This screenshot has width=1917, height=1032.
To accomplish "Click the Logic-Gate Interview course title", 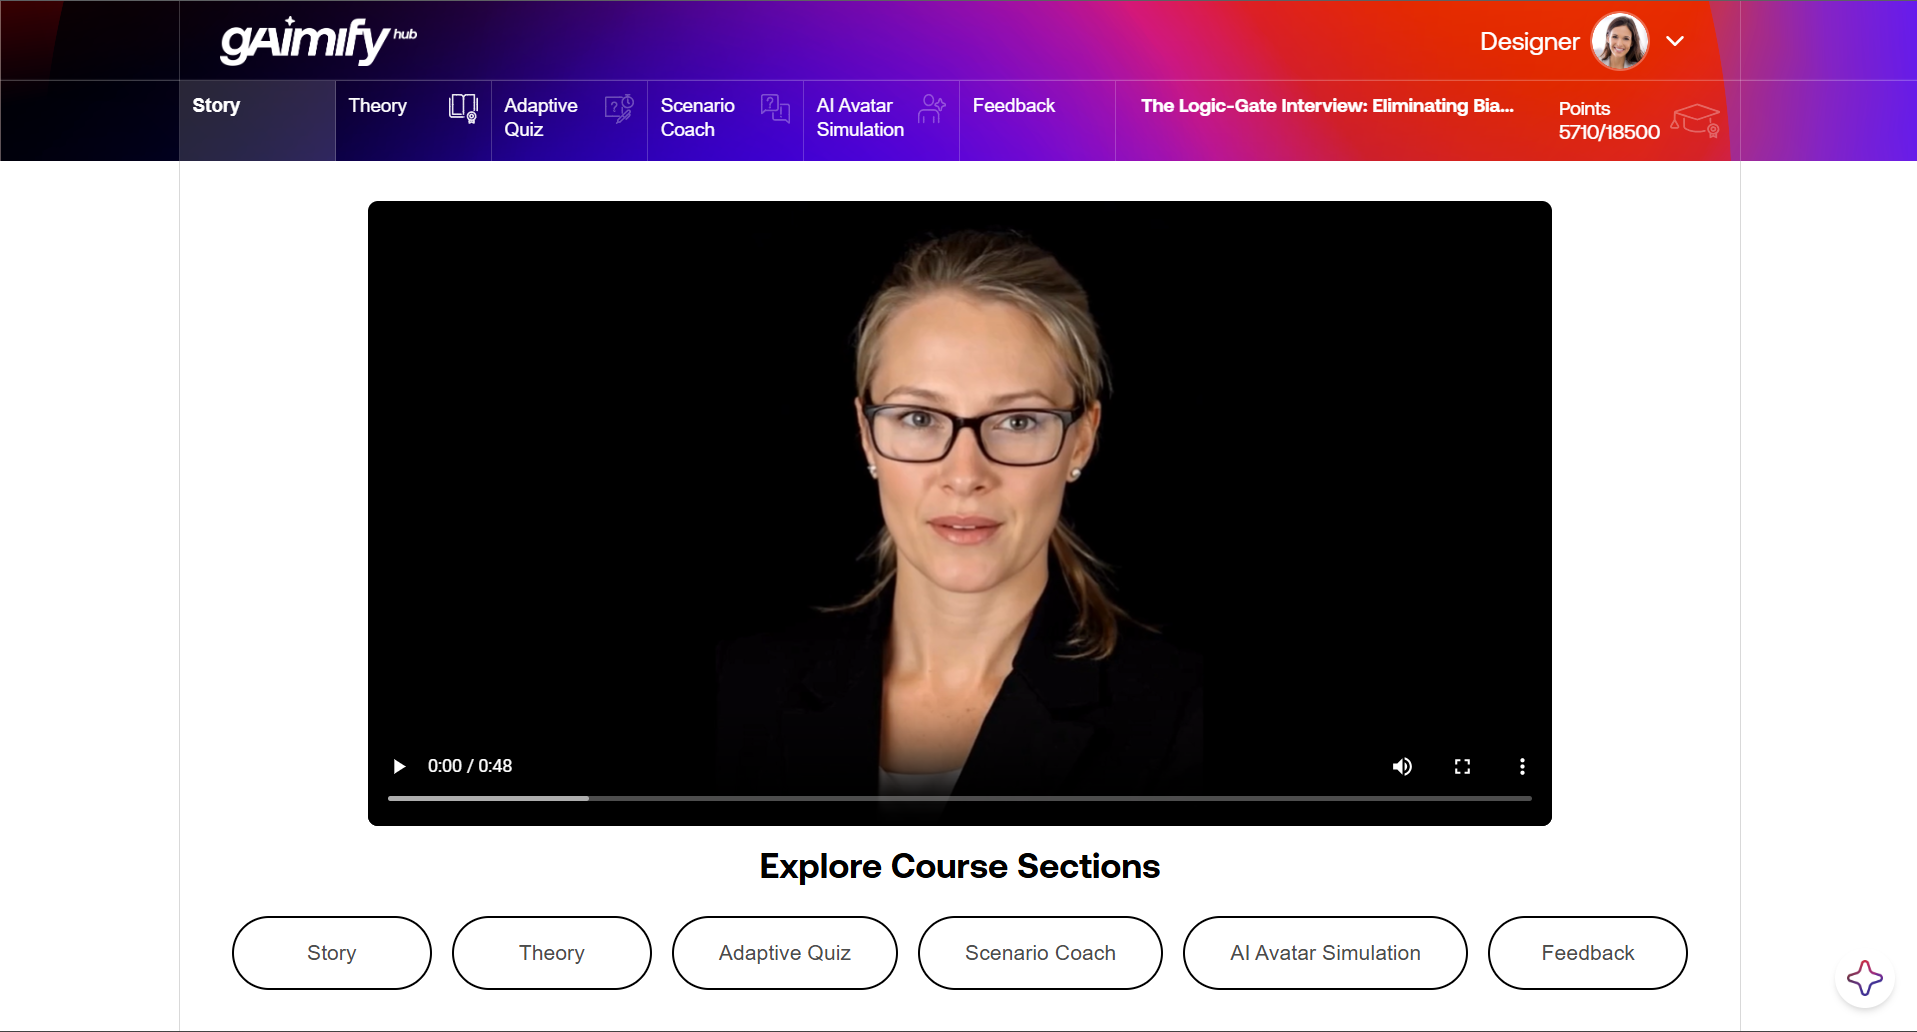I will coord(1327,106).
